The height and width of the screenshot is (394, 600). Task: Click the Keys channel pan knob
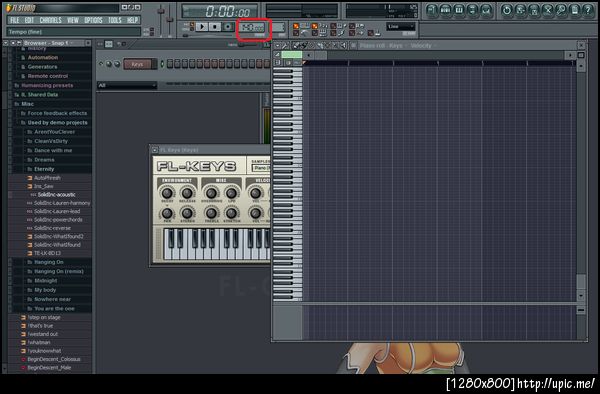click(x=109, y=64)
